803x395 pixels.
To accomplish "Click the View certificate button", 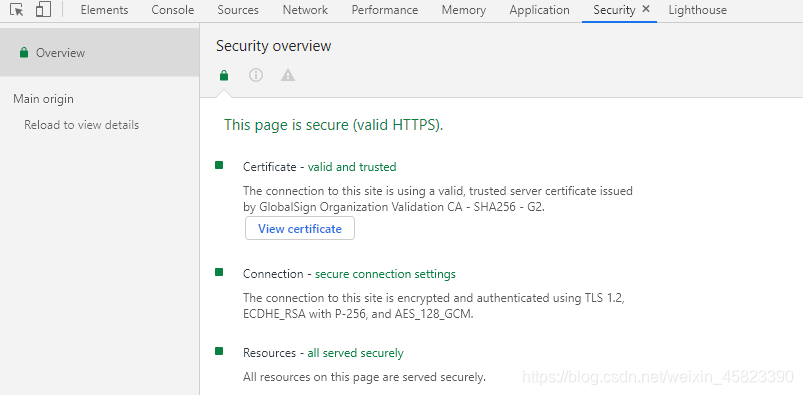I will pyautogui.click(x=300, y=228).
